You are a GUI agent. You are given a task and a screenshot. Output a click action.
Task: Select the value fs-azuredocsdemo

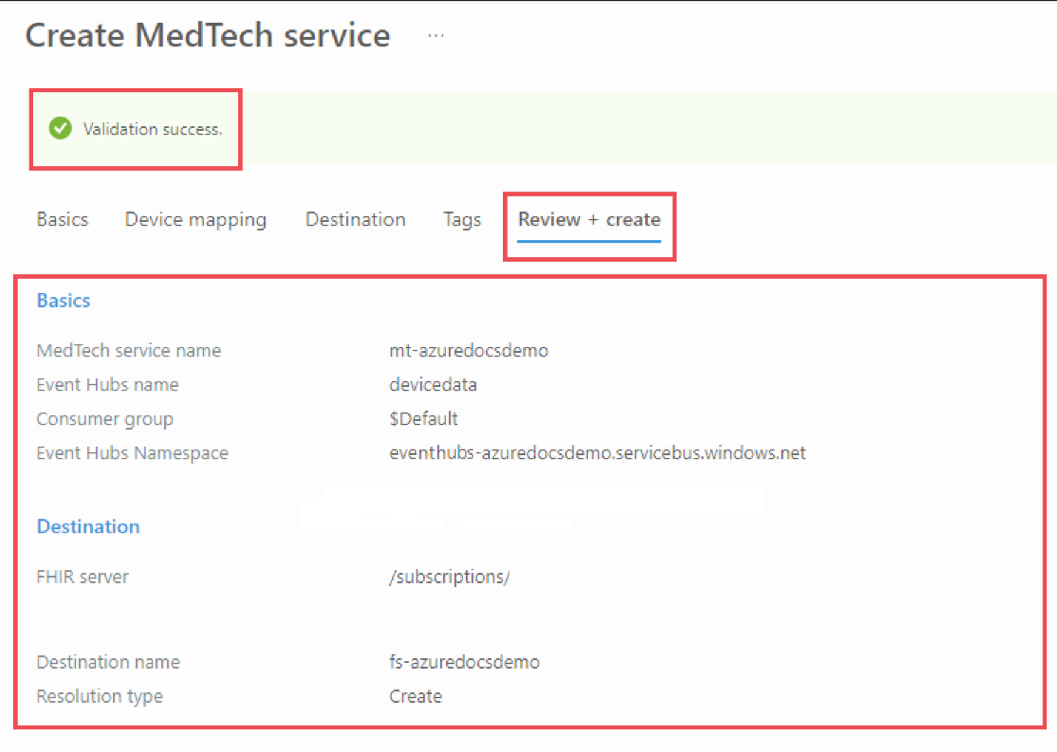pyautogui.click(x=464, y=662)
